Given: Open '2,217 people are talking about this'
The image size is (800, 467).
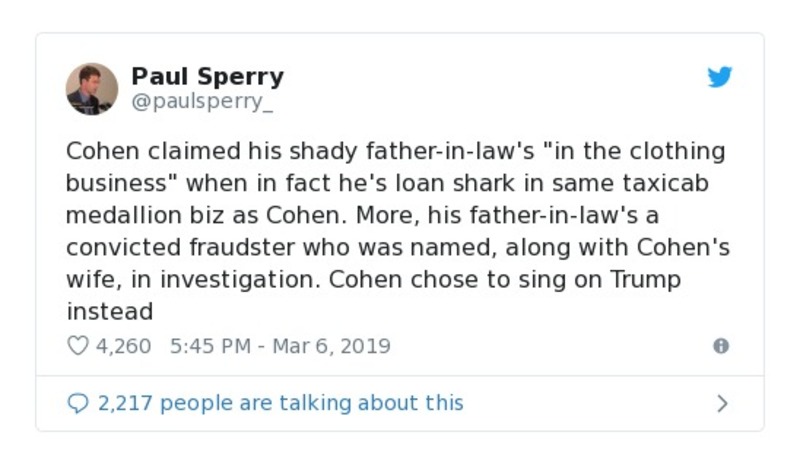Looking at the screenshot, I should [x=280, y=403].
